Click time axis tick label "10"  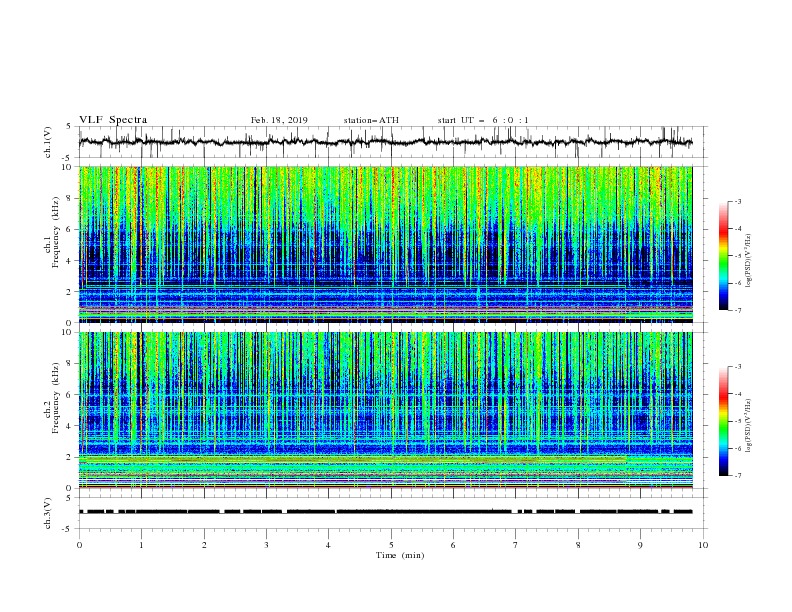[703, 545]
